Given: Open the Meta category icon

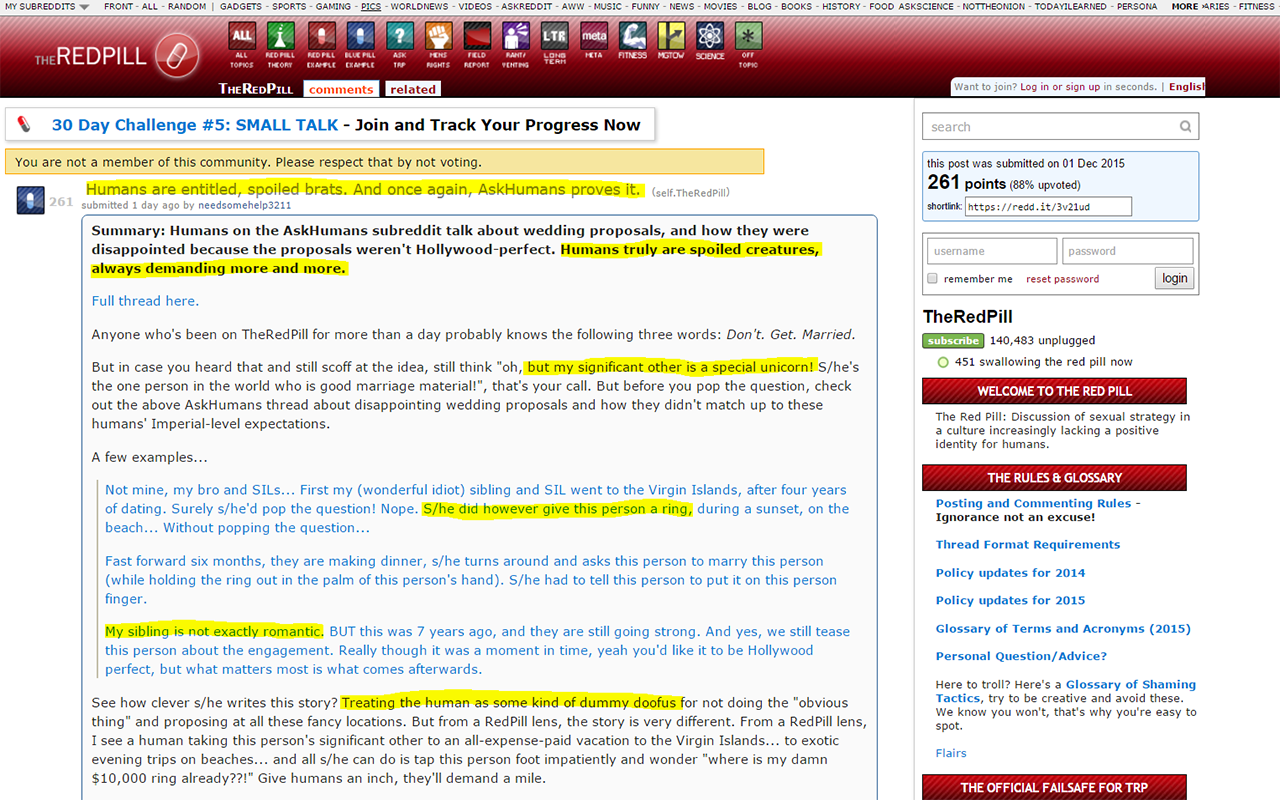Looking at the screenshot, I should click(594, 38).
